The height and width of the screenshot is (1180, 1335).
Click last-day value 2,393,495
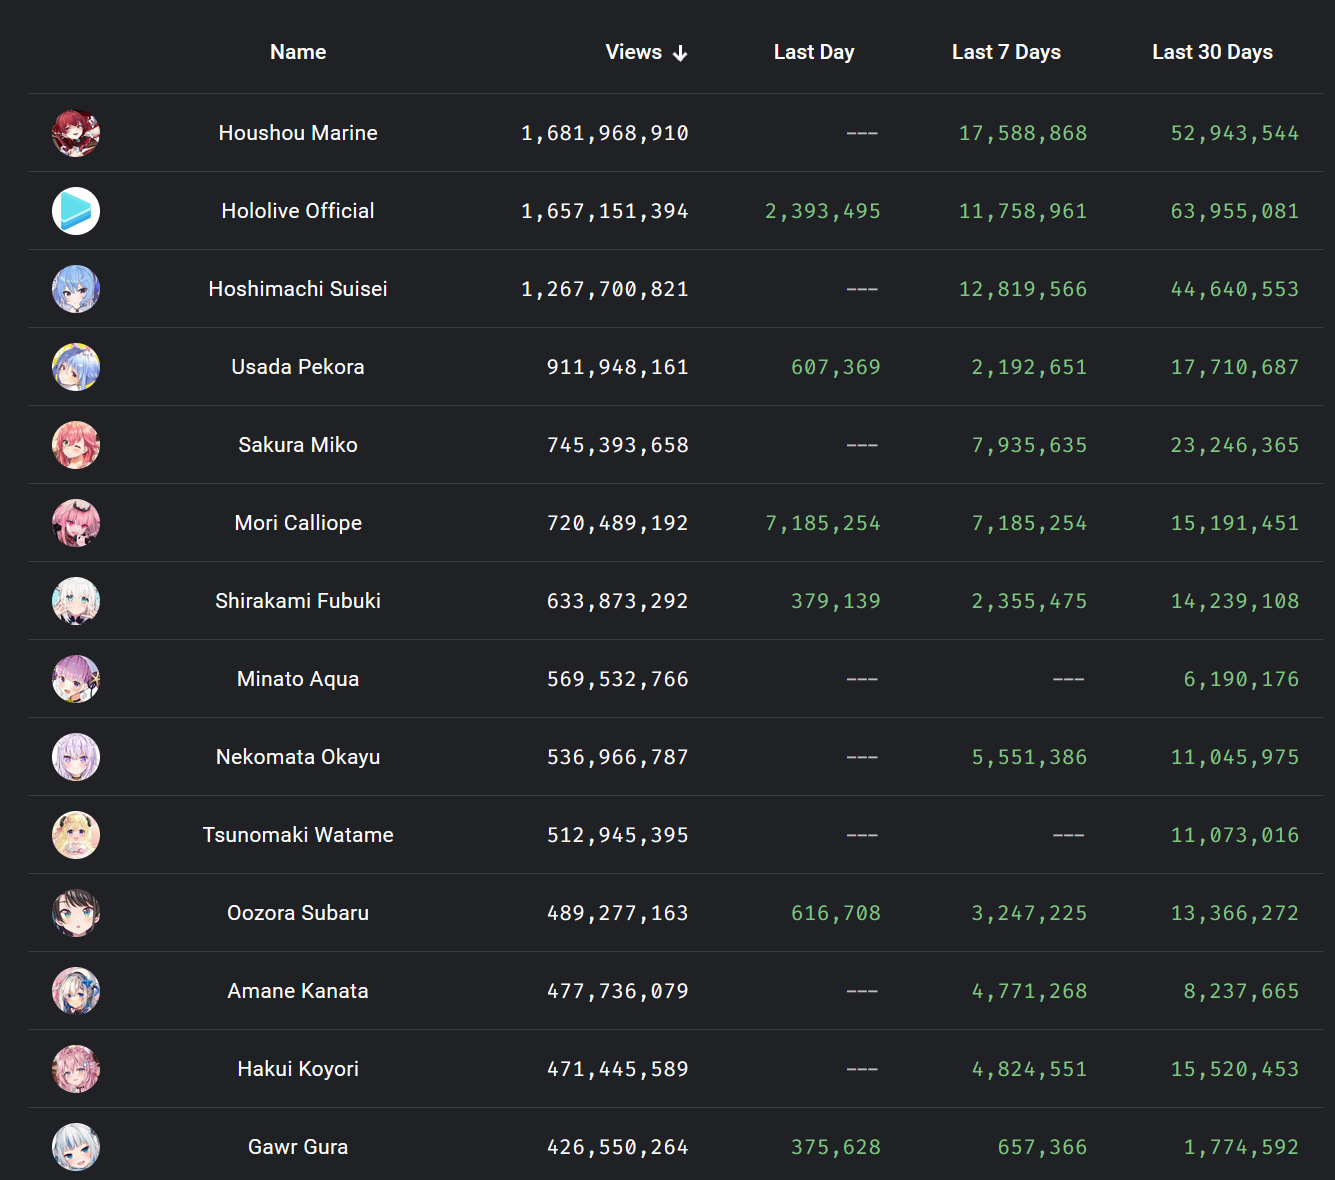coord(823,211)
